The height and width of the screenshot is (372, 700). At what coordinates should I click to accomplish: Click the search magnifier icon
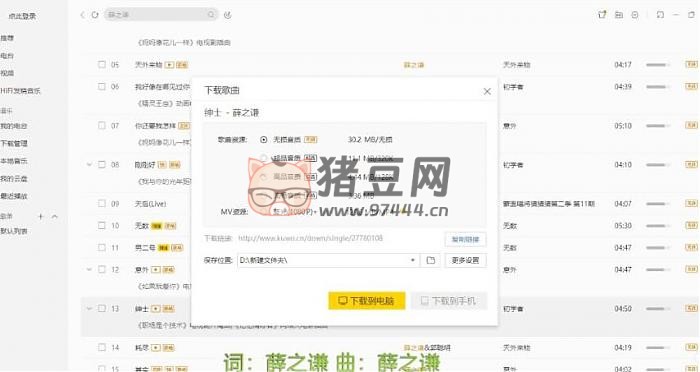pyautogui.click(x=211, y=15)
